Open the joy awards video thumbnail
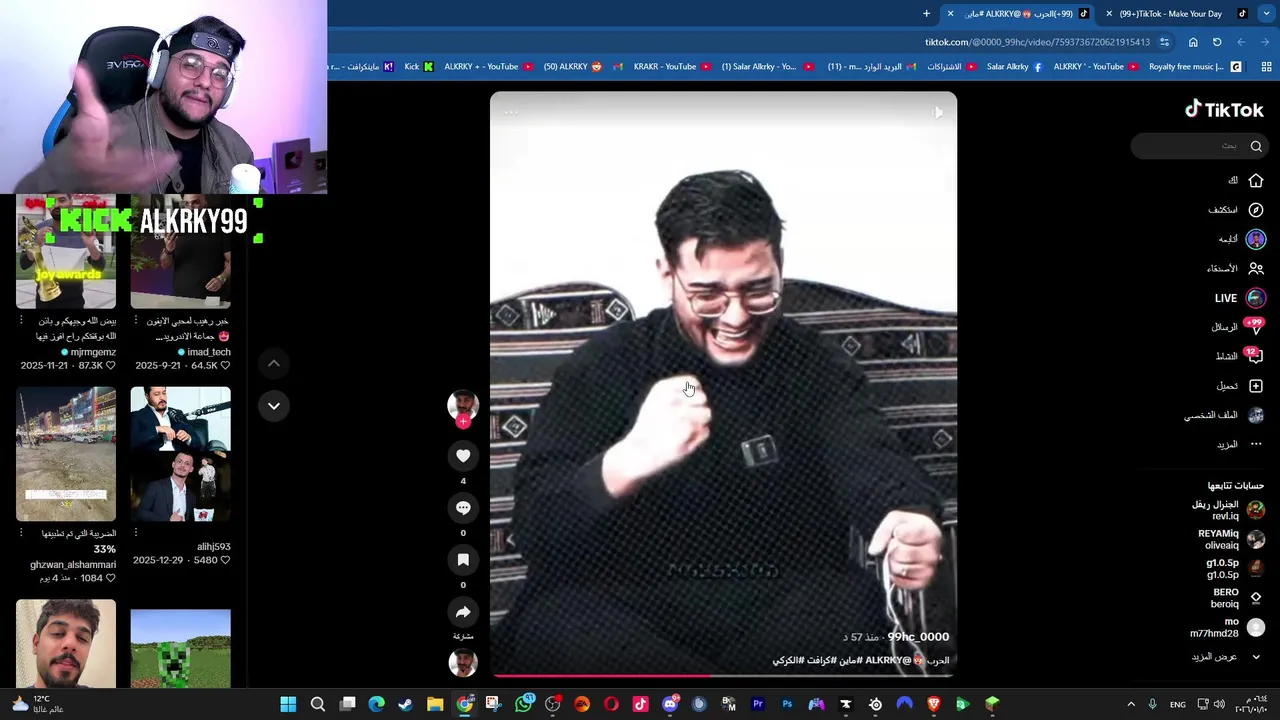 (x=66, y=251)
